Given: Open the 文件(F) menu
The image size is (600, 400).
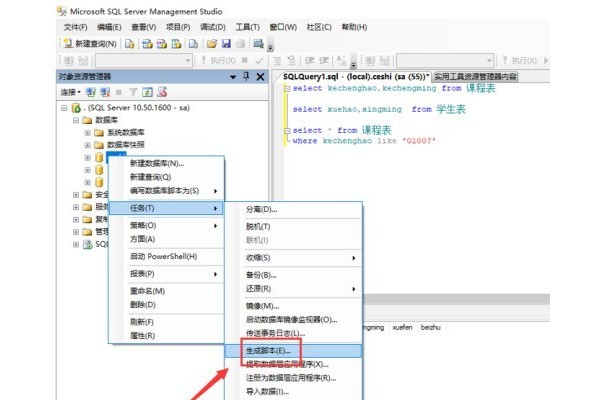Looking at the screenshot, I should click(75, 27).
